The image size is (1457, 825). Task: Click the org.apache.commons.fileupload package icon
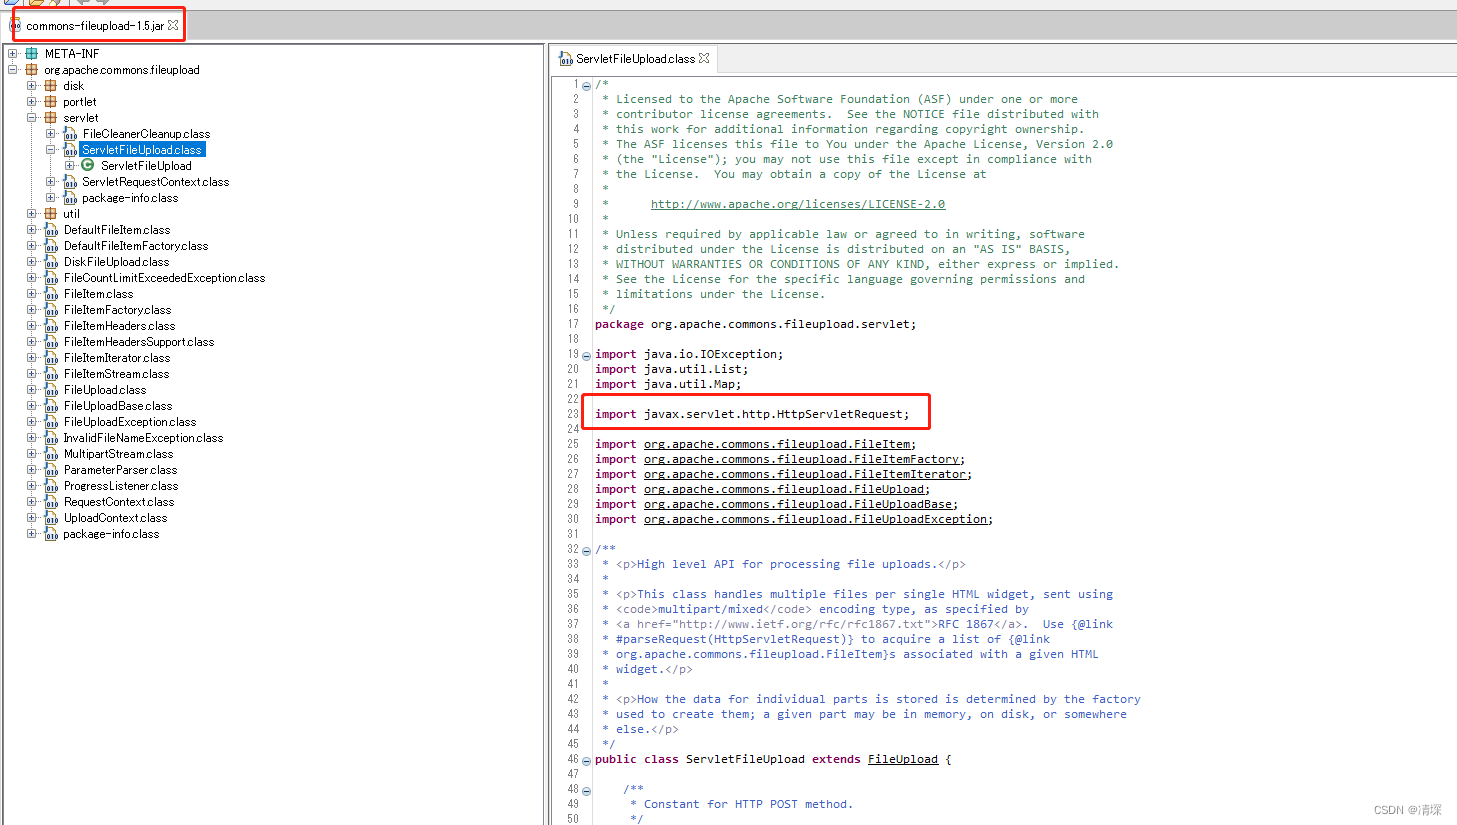[32, 70]
